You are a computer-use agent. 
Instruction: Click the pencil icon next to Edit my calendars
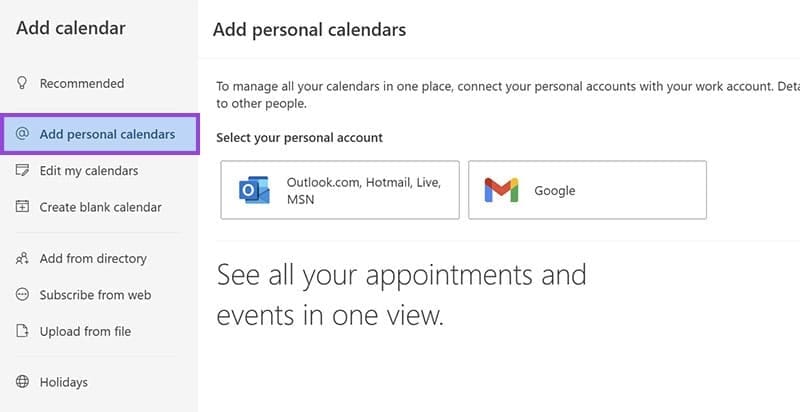pyautogui.click(x=22, y=171)
